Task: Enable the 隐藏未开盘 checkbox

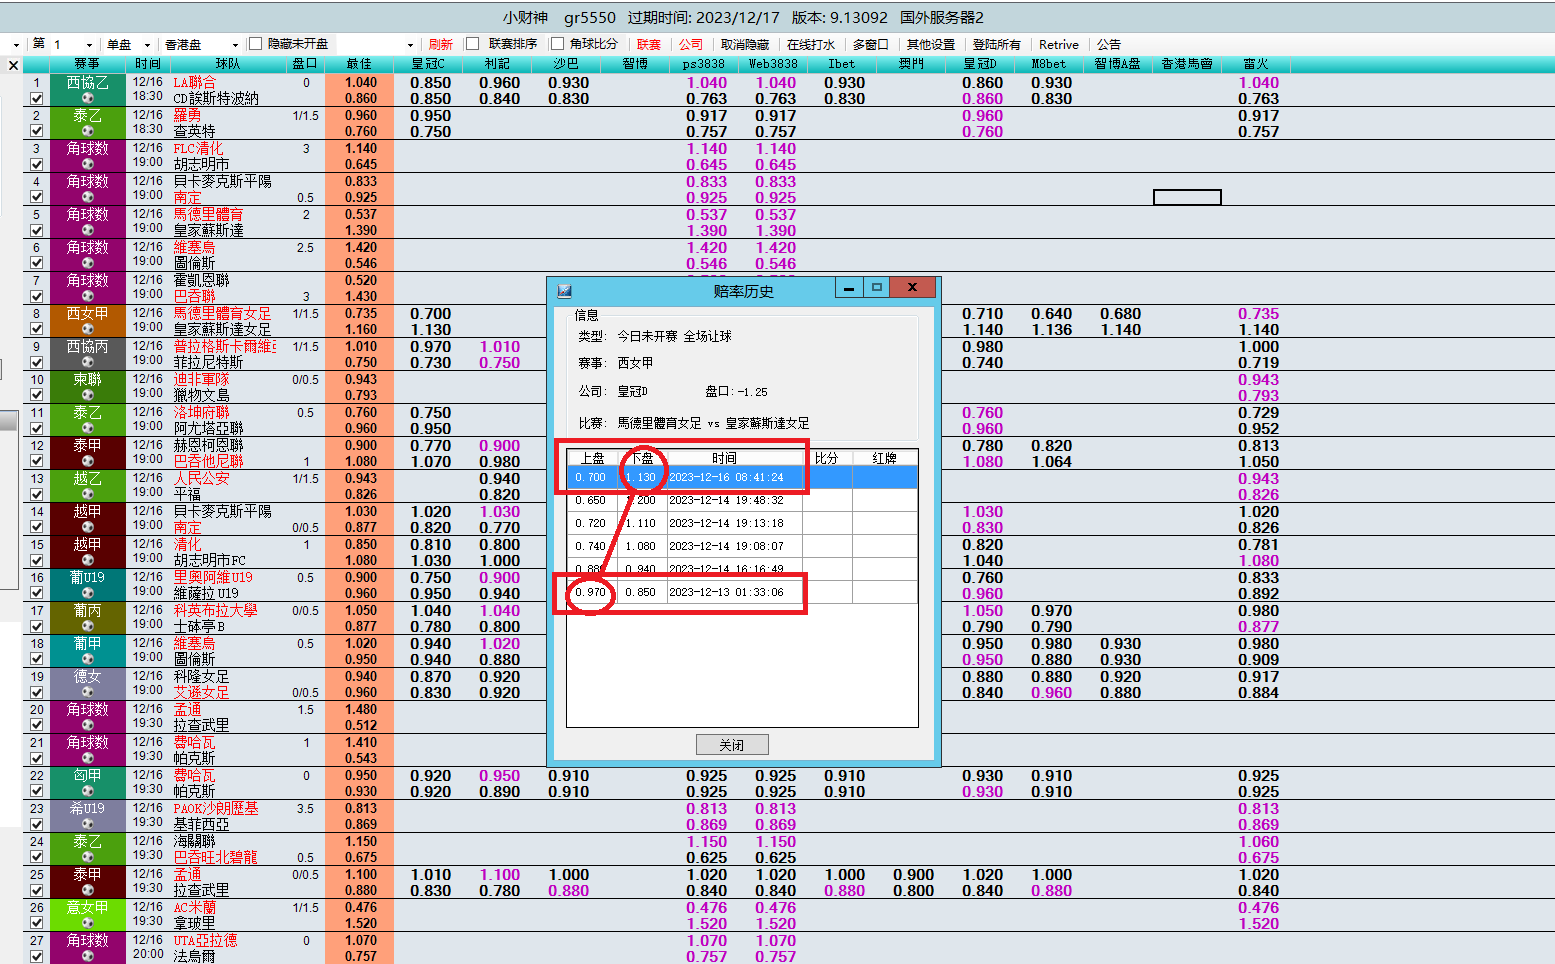Action: (x=256, y=44)
